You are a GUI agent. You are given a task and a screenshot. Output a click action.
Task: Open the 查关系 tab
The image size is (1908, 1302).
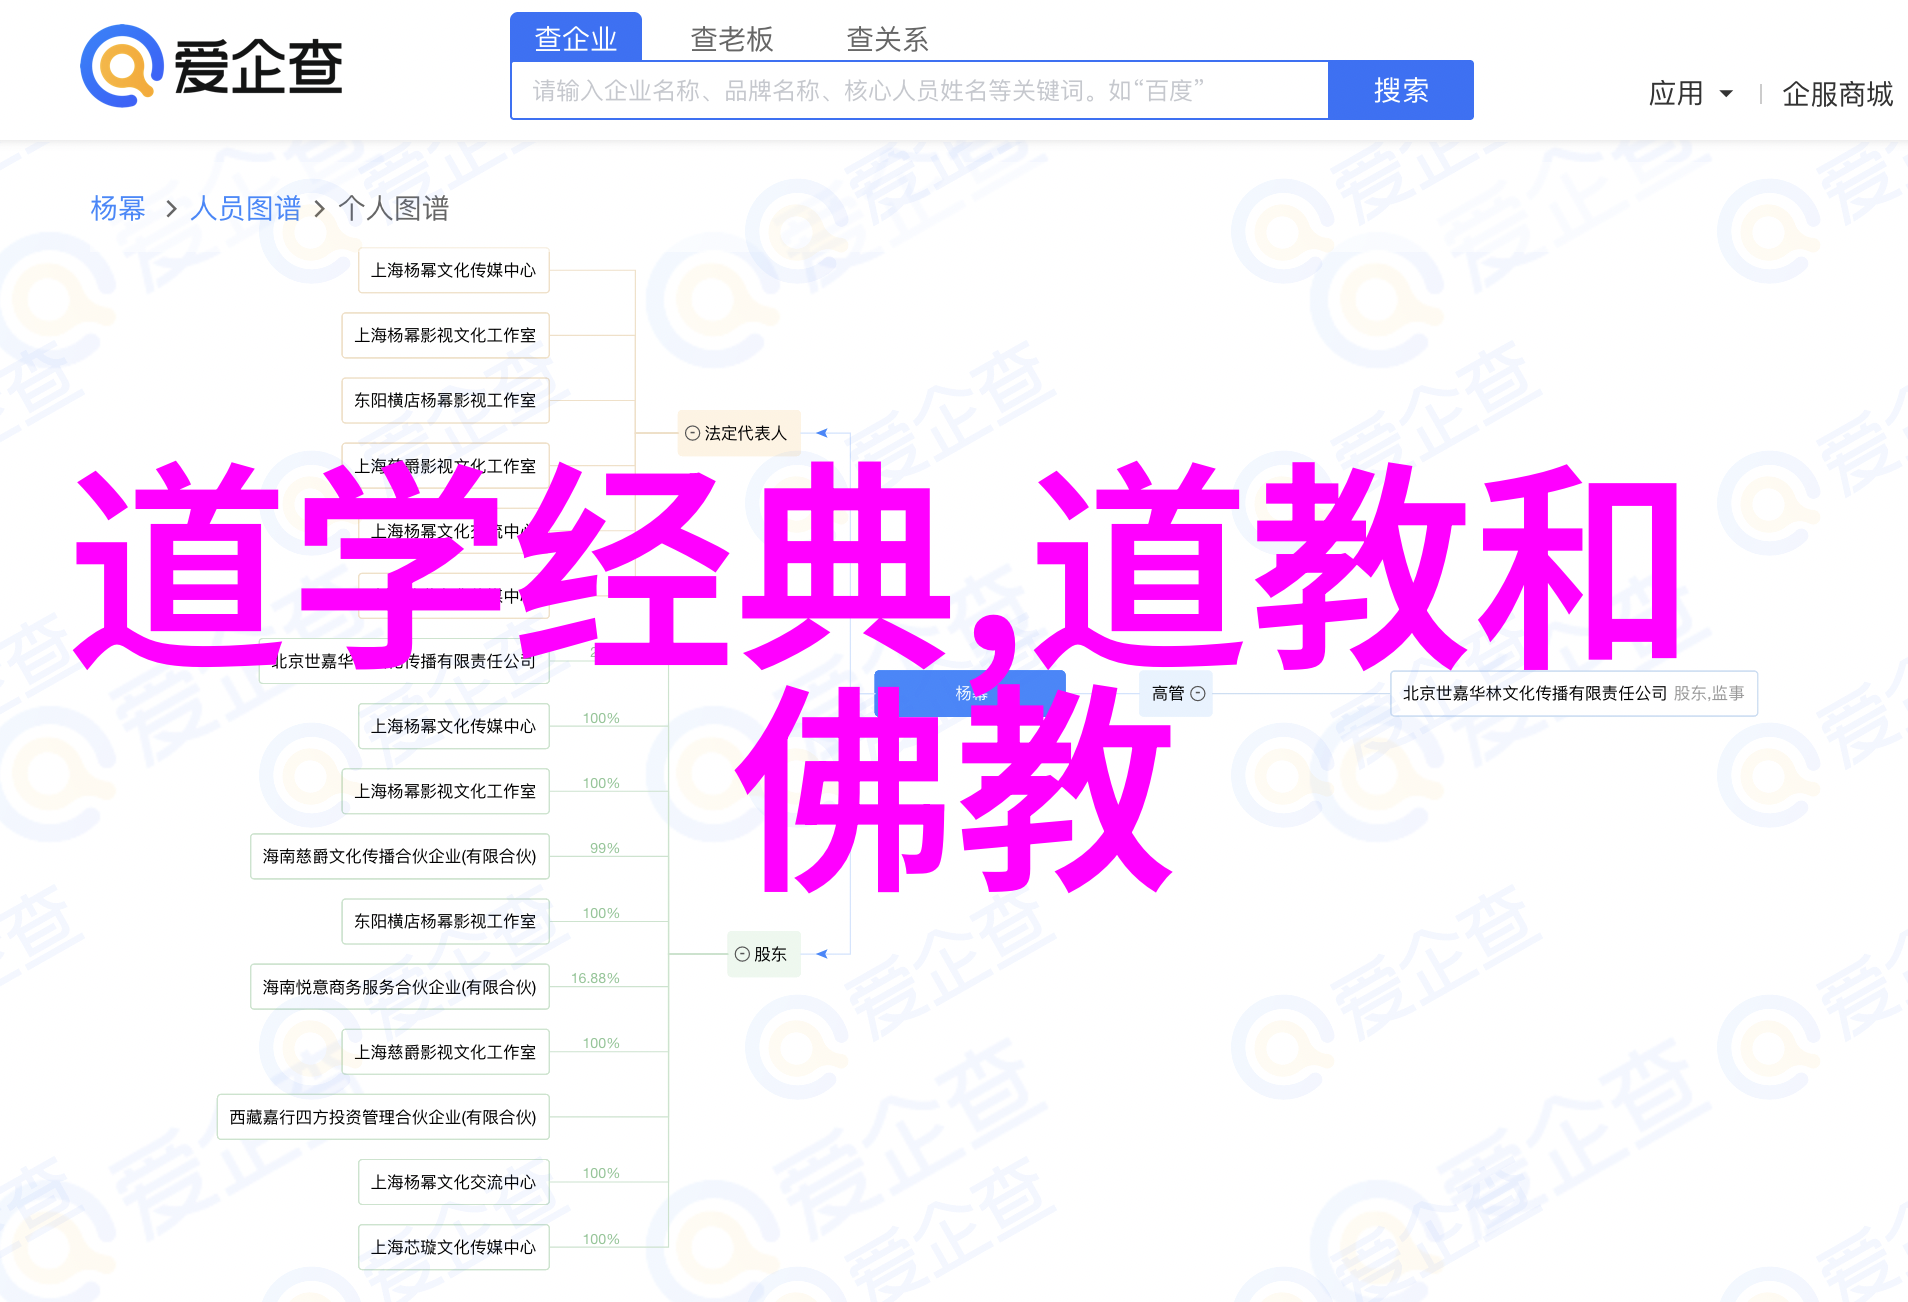pyautogui.click(x=888, y=39)
